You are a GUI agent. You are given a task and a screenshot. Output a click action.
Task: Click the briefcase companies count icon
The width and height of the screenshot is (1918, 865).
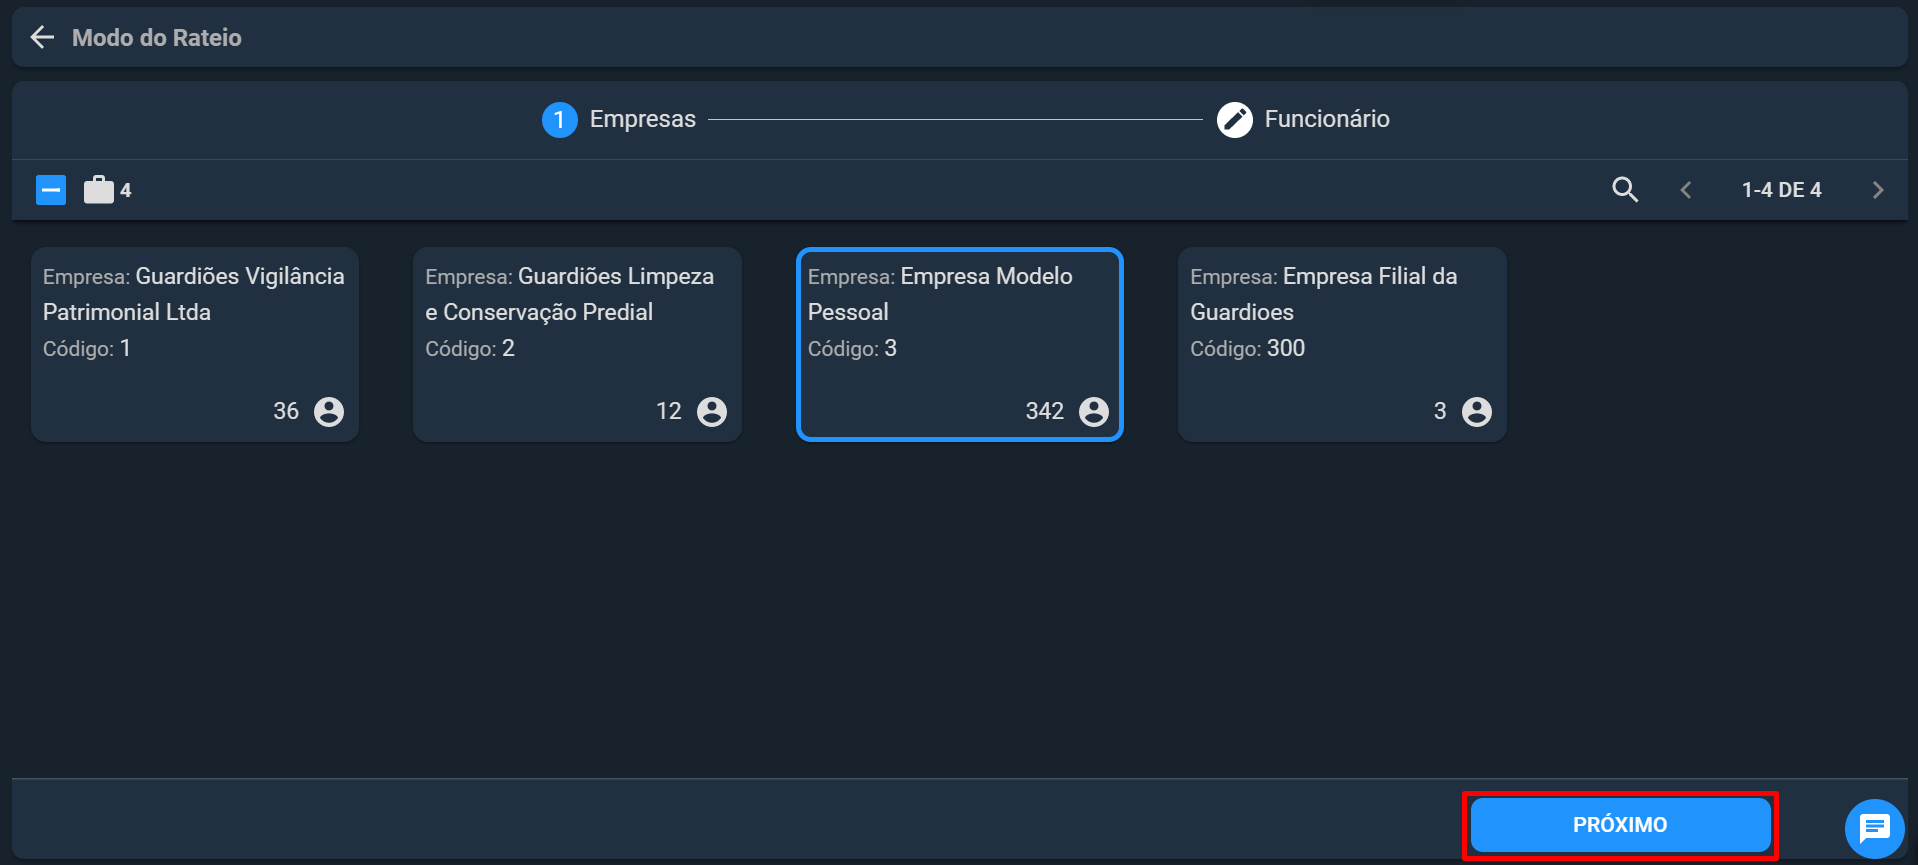(99, 189)
